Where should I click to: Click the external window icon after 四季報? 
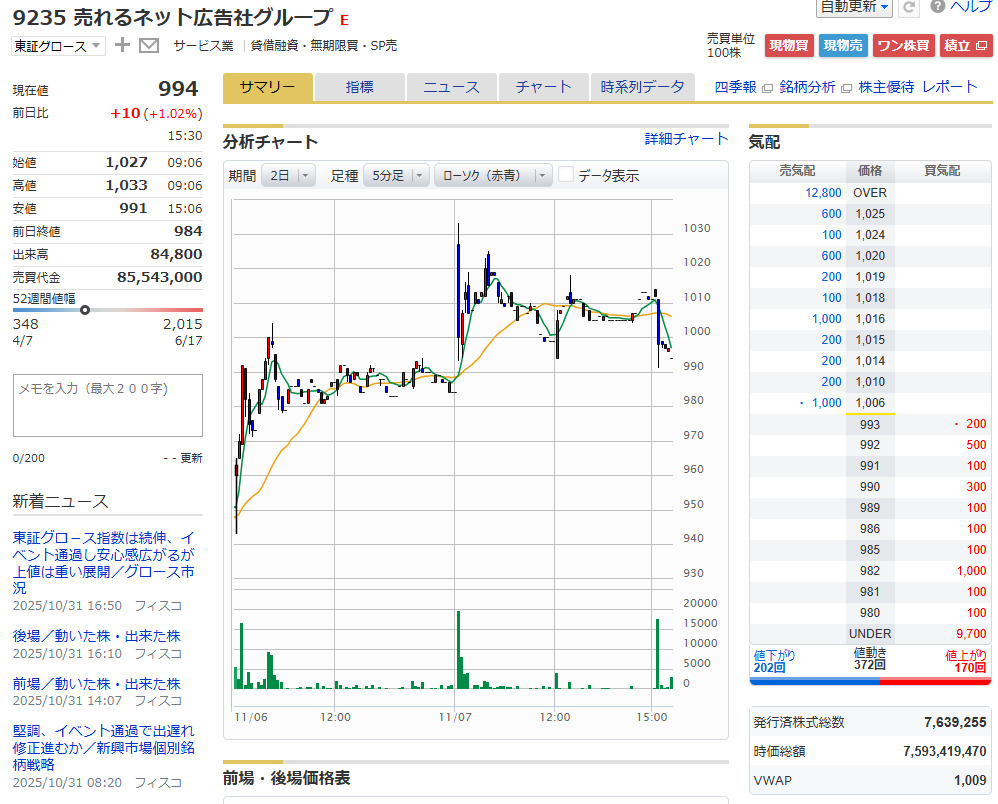pos(767,88)
